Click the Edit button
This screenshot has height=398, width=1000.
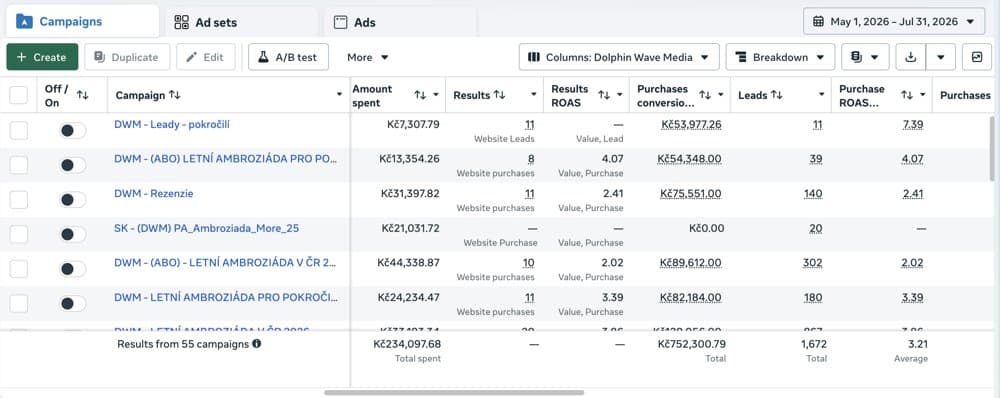coord(205,57)
